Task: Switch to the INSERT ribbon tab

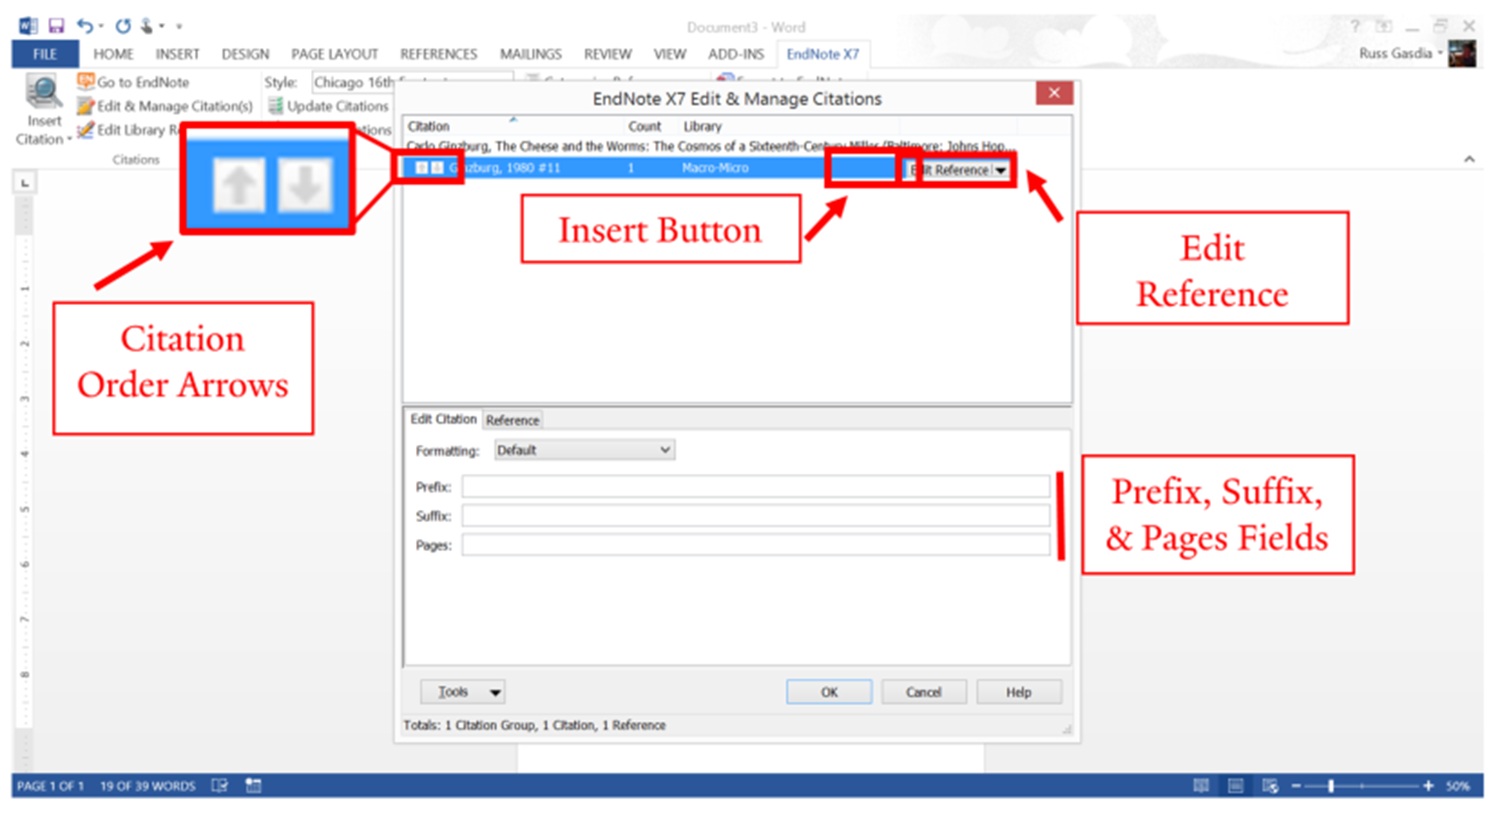Action: [177, 54]
